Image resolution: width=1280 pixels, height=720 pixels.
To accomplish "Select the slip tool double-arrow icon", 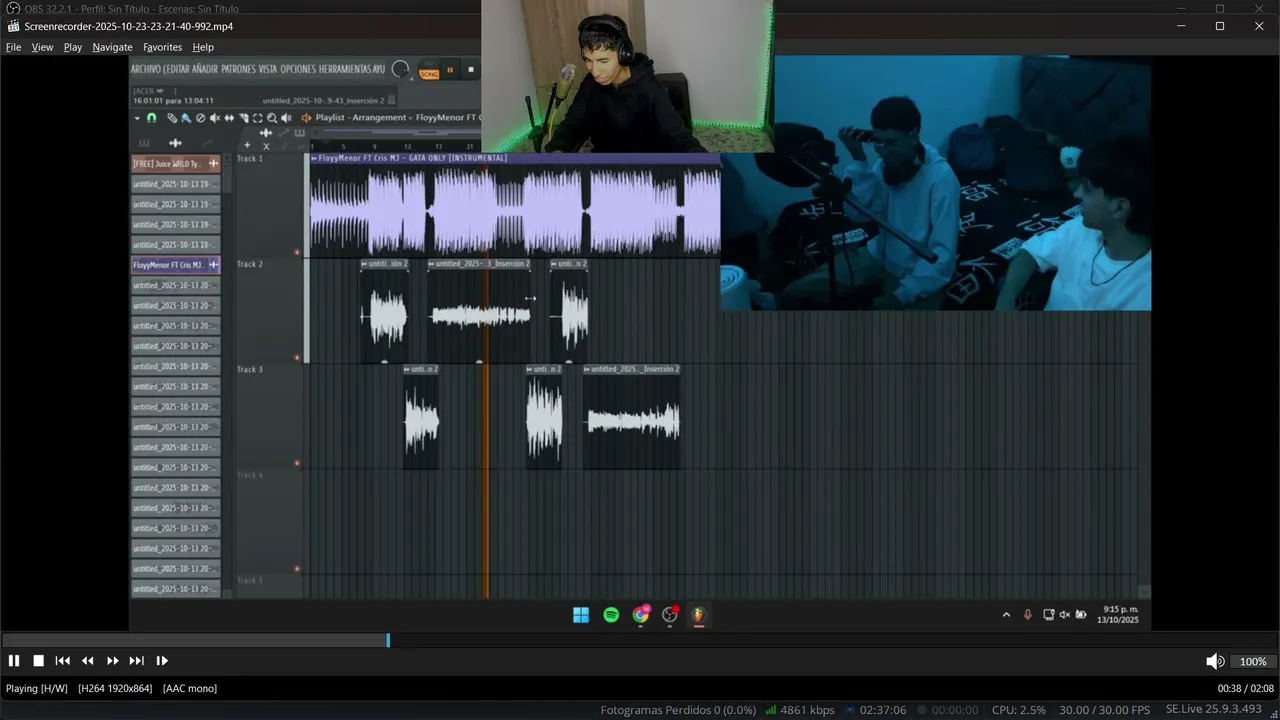I will [229, 118].
